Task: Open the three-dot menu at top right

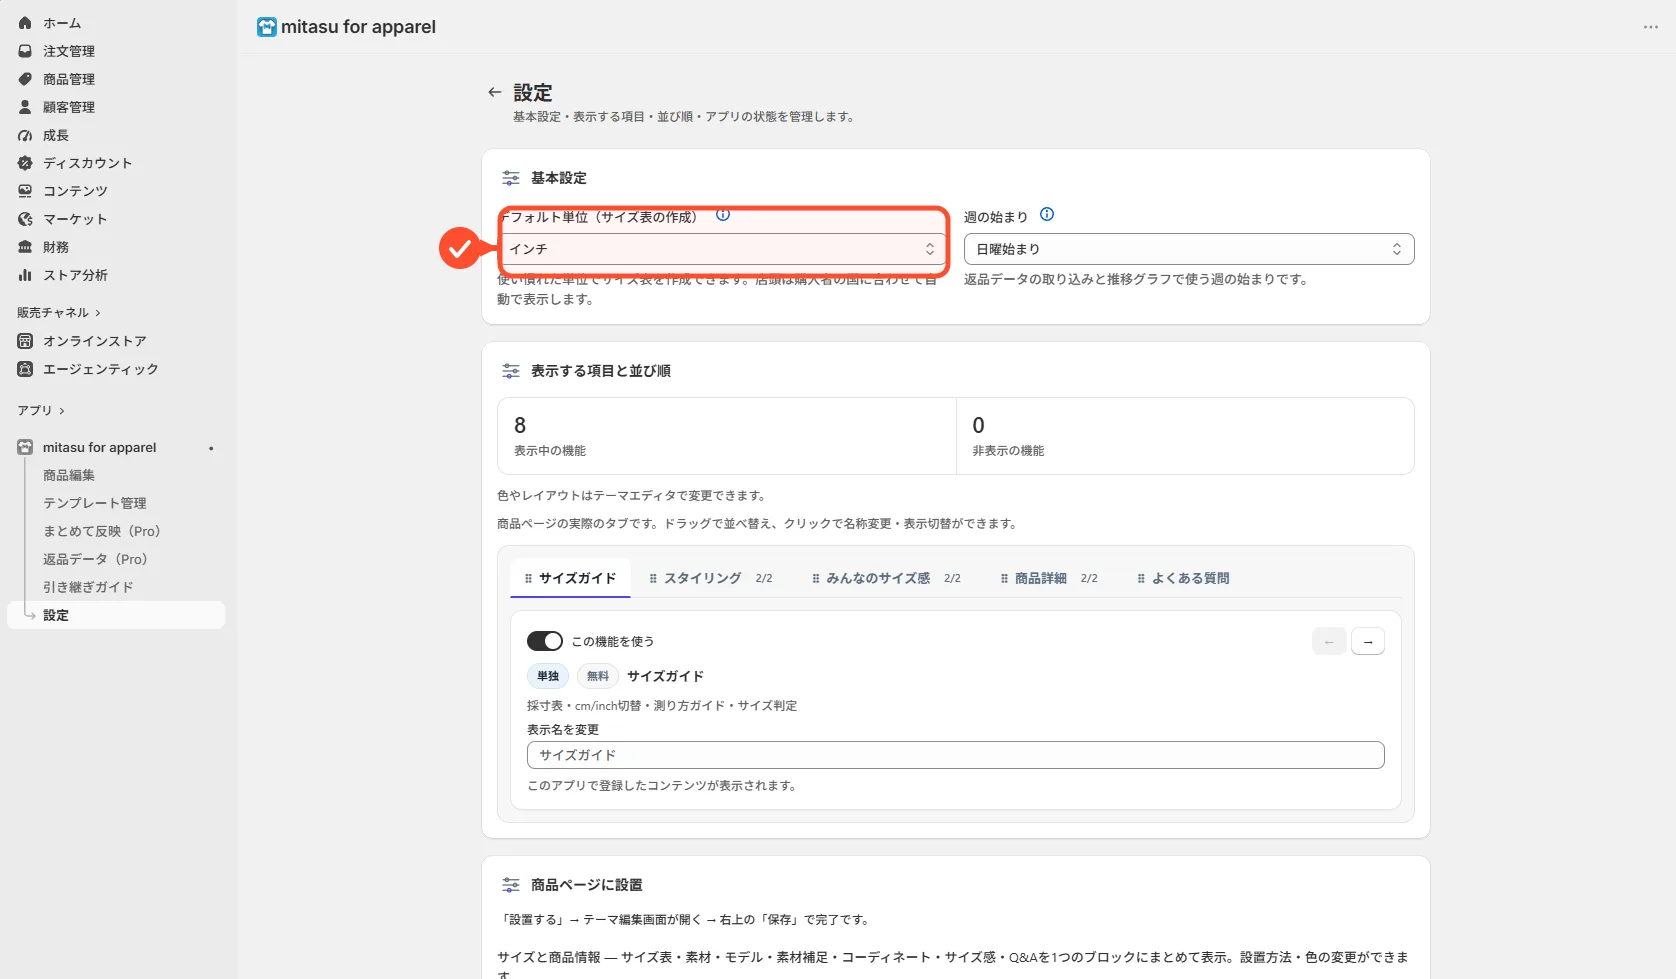Action: [x=1650, y=27]
